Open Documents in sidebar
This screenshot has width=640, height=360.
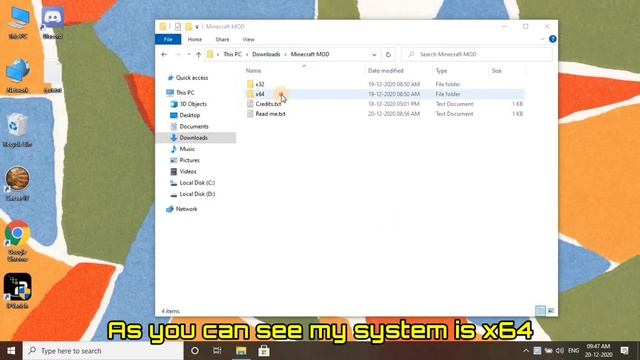pos(193,127)
